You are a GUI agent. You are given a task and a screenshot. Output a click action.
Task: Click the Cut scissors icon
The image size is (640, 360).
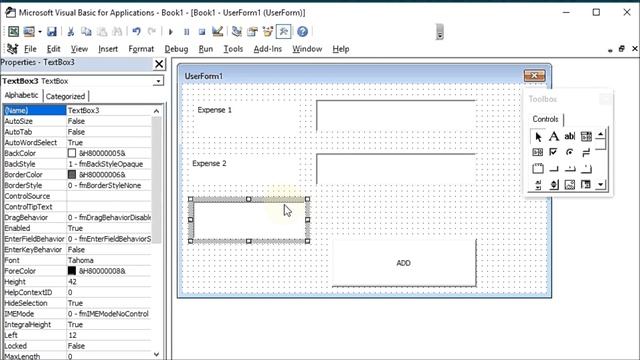point(71,31)
